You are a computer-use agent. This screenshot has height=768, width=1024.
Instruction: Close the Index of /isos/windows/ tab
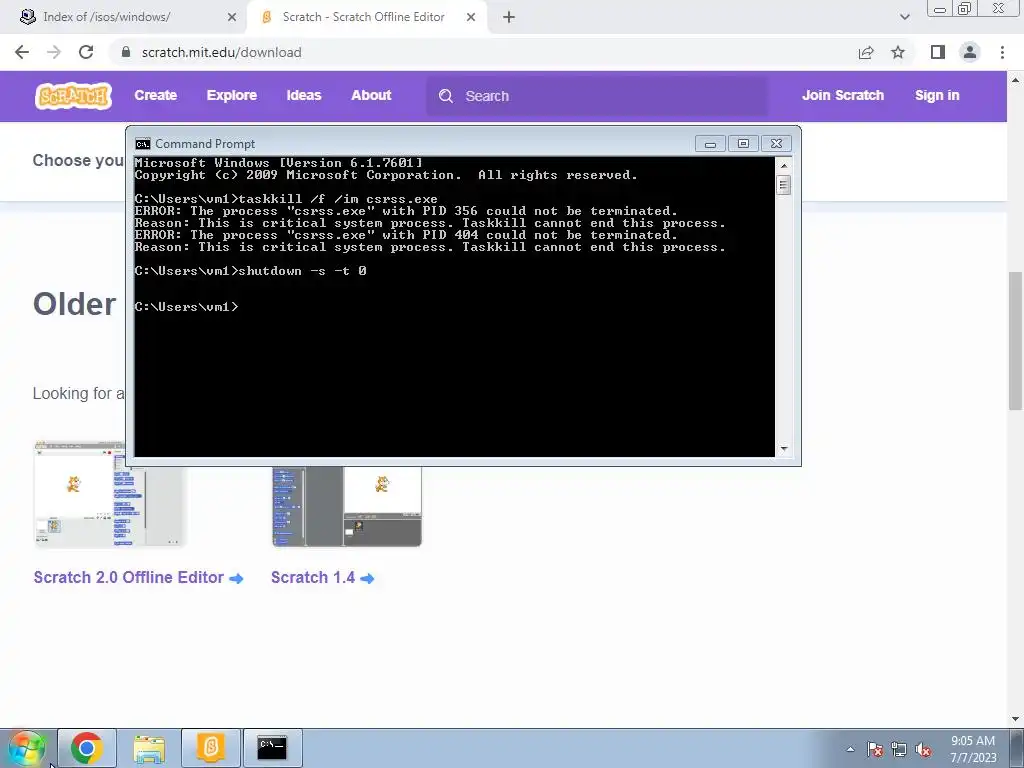click(x=232, y=18)
